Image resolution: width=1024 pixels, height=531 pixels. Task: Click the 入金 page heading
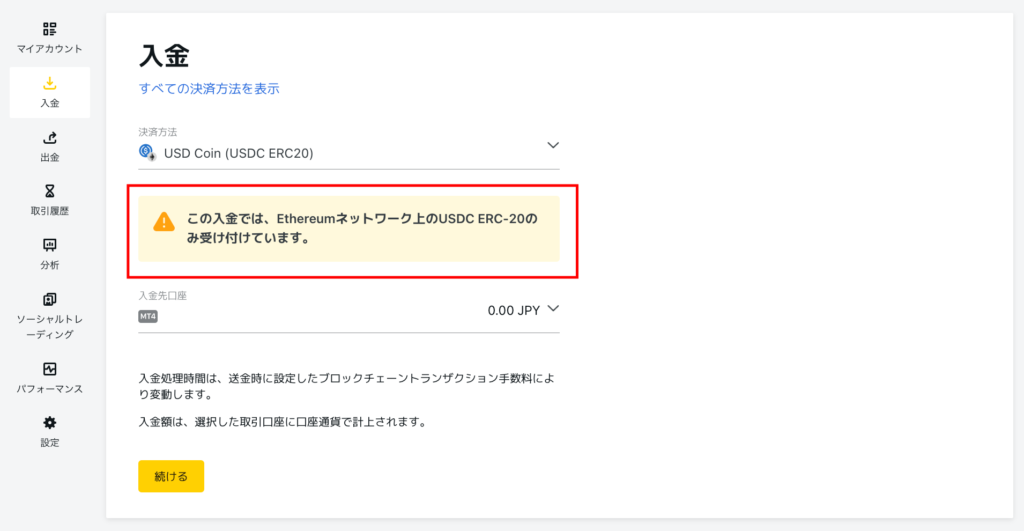[x=164, y=55]
